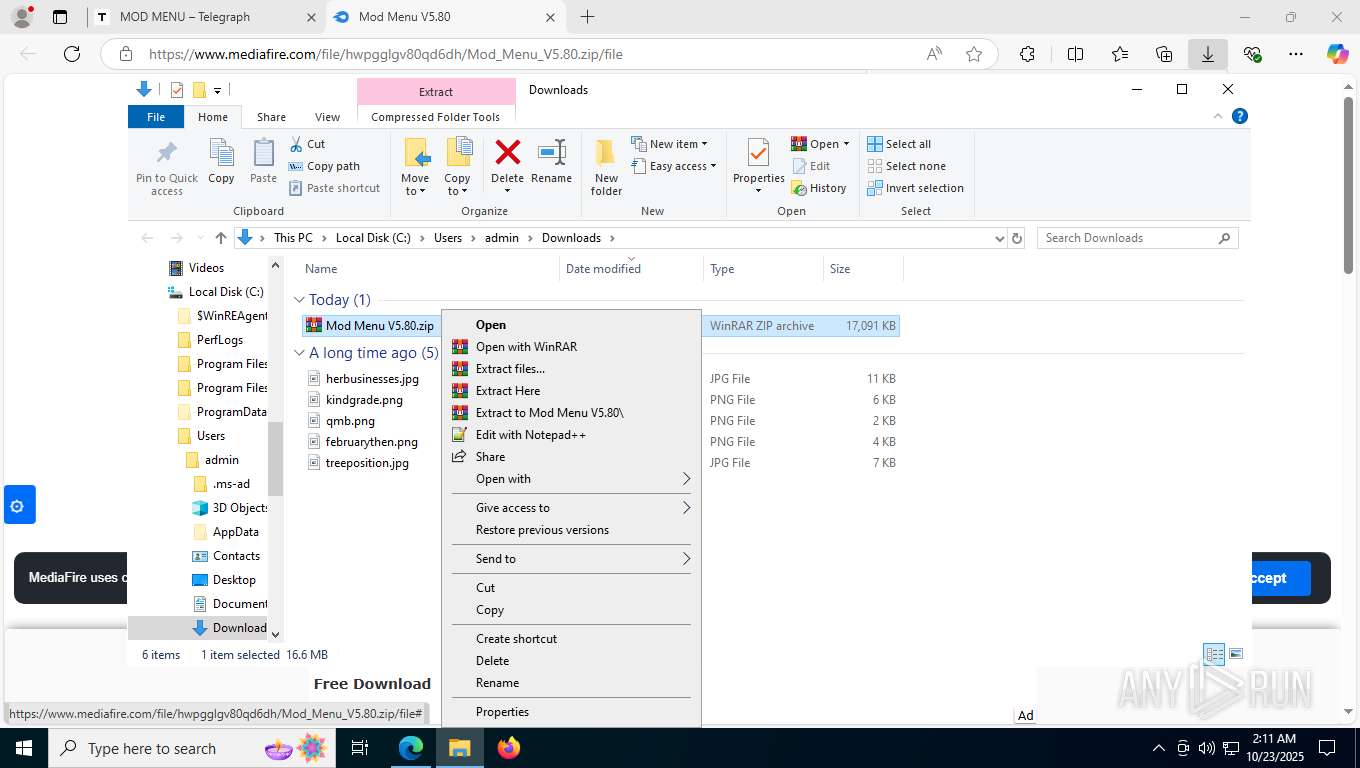Click taskbar search box
This screenshot has width=1360, height=768.
click(x=192, y=748)
